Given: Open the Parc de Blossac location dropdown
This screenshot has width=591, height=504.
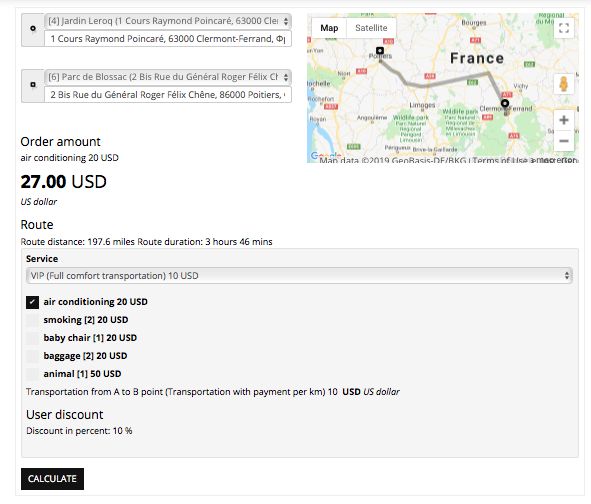Looking at the screenshot, I should [168, 77].
